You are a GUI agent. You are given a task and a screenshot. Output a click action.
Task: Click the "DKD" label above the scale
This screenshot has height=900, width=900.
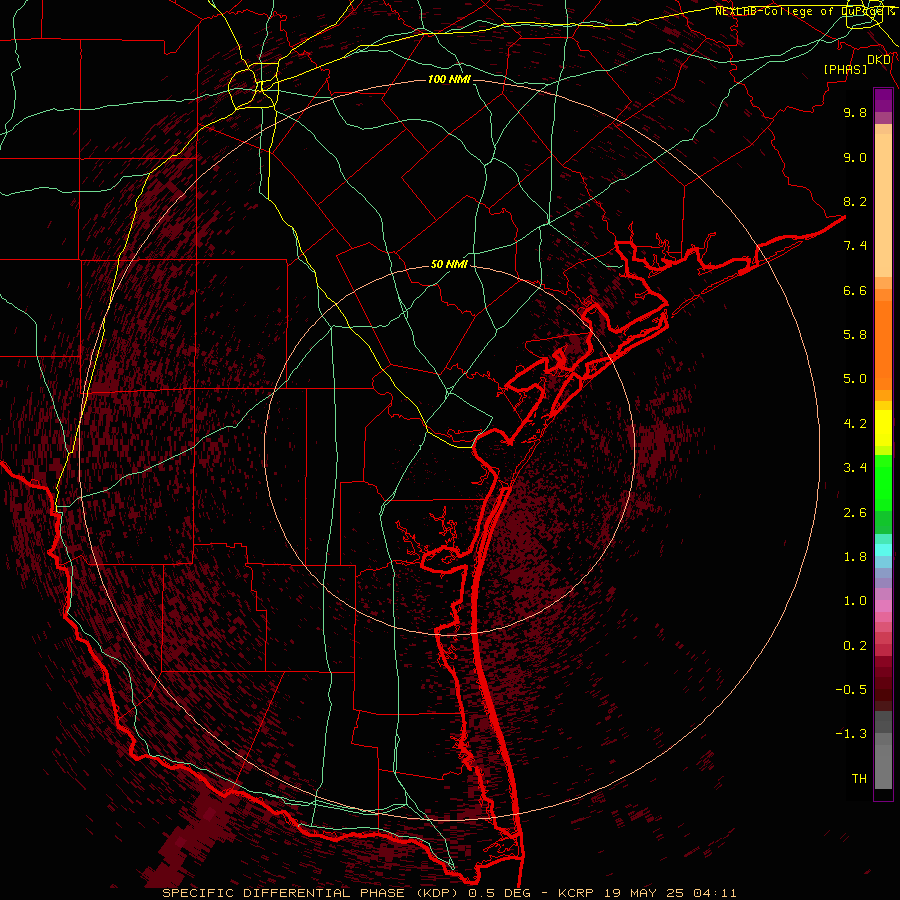point(878,60)
